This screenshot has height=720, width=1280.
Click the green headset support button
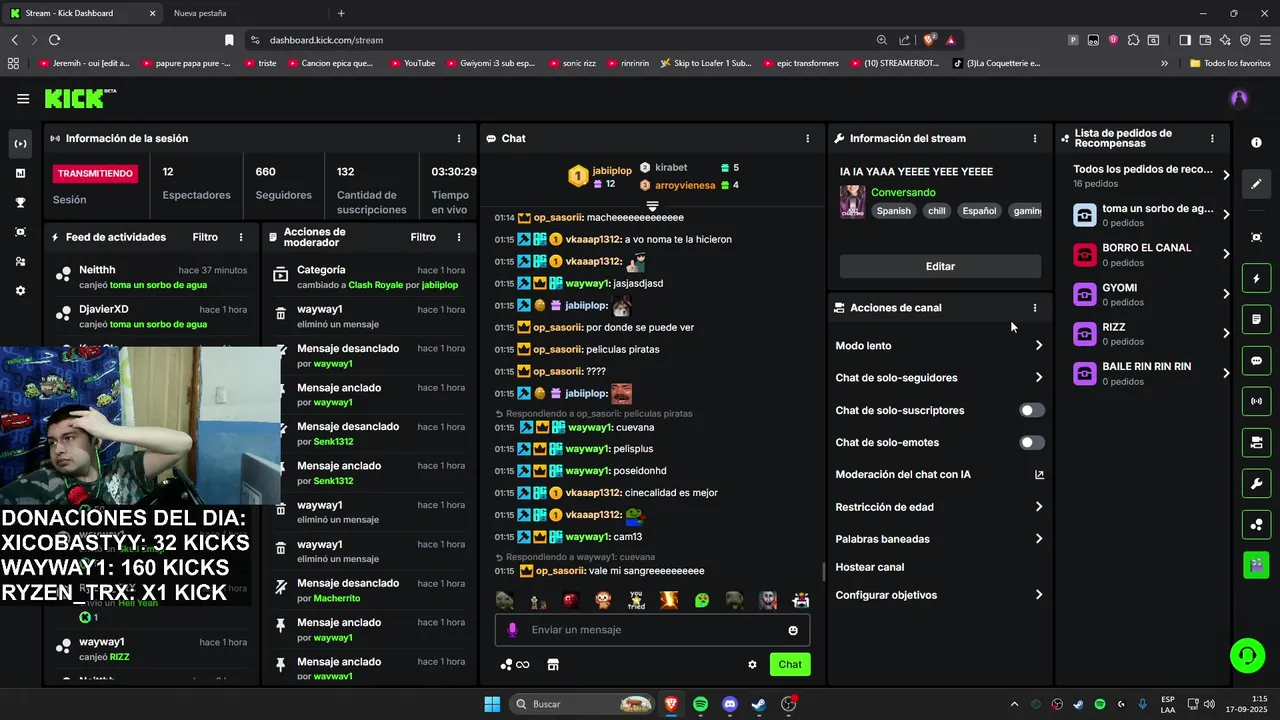pyautogui.click(x=1247, y=656)
